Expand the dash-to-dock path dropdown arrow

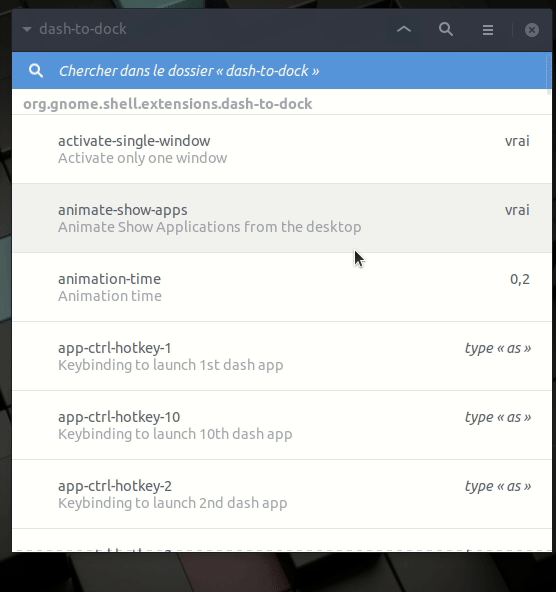(26, 29)
